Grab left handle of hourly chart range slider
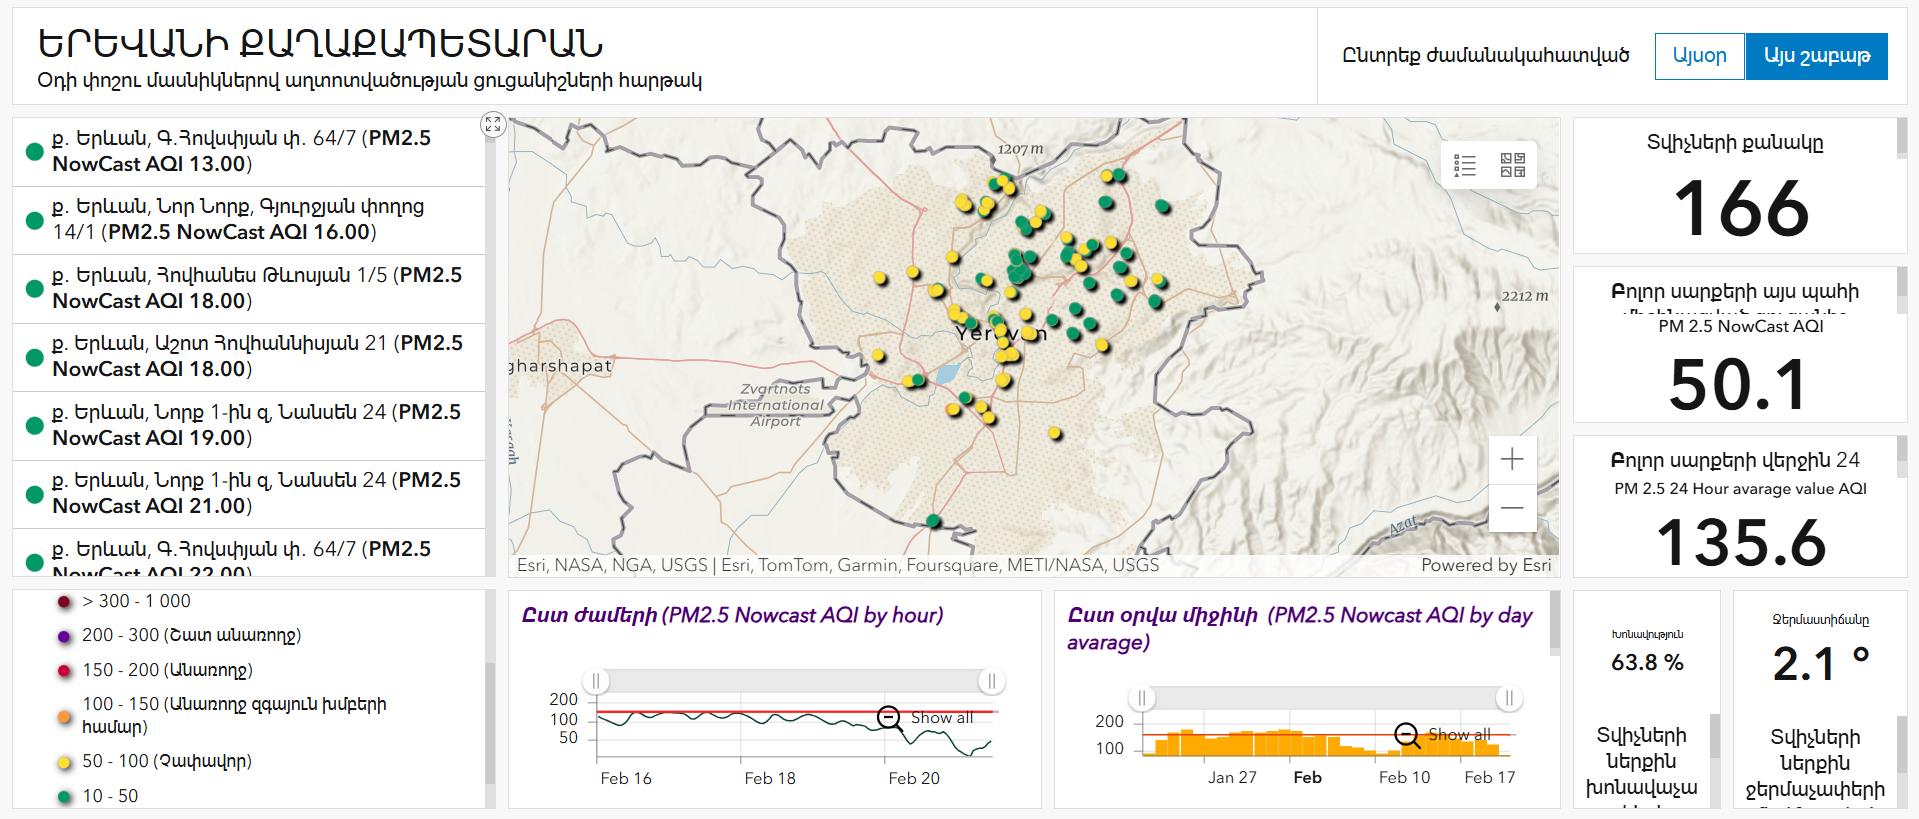The height and width of the screenshot is (819, 1919). [x=596, y=682]
